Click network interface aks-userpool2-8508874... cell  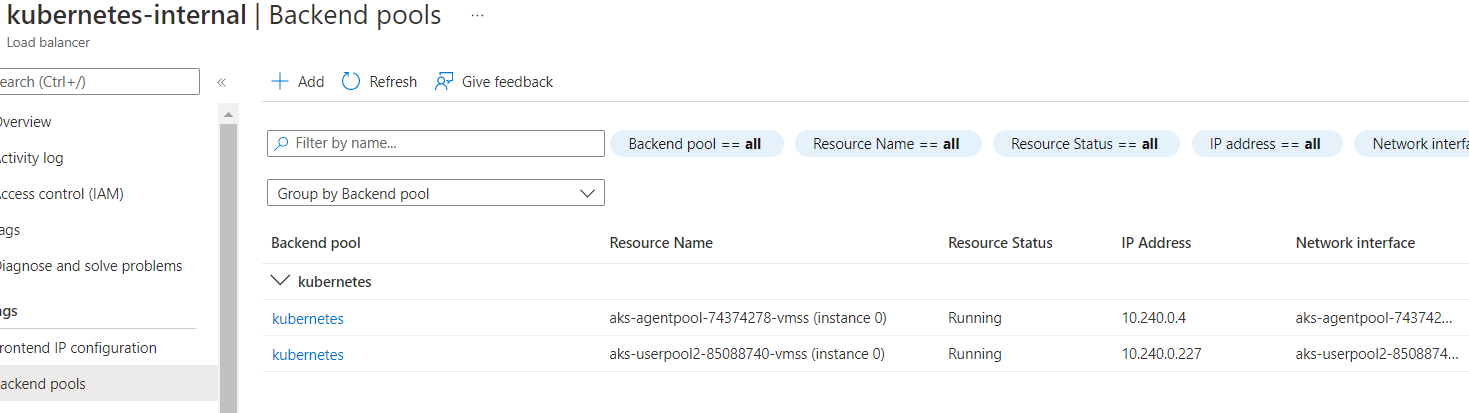coord(1375,355)
